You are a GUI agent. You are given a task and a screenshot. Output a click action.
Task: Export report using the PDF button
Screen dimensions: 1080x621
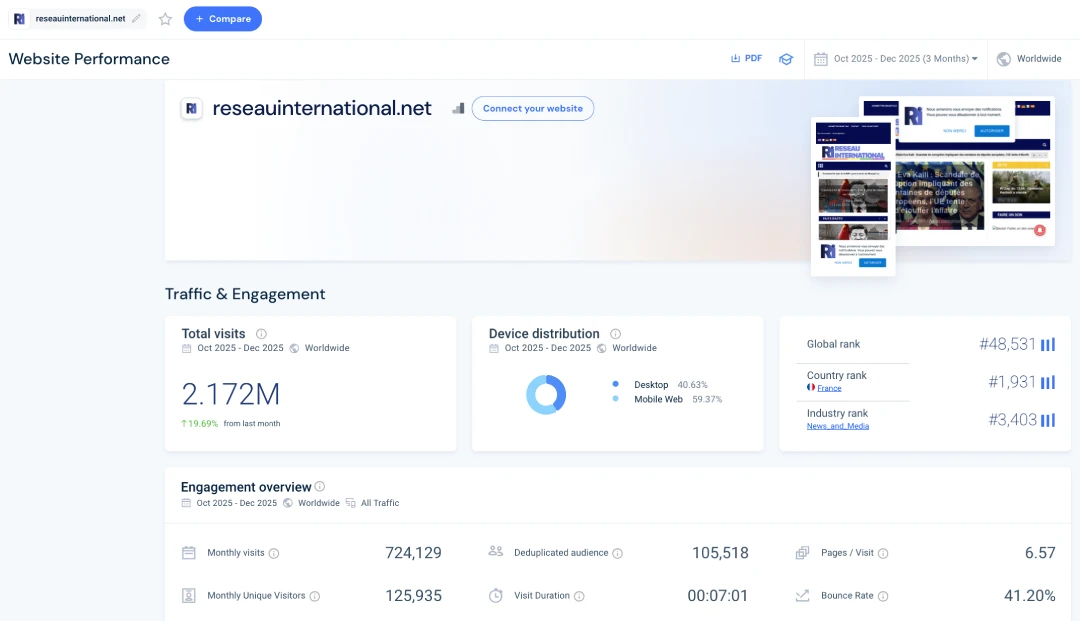[x=746, y=59]
